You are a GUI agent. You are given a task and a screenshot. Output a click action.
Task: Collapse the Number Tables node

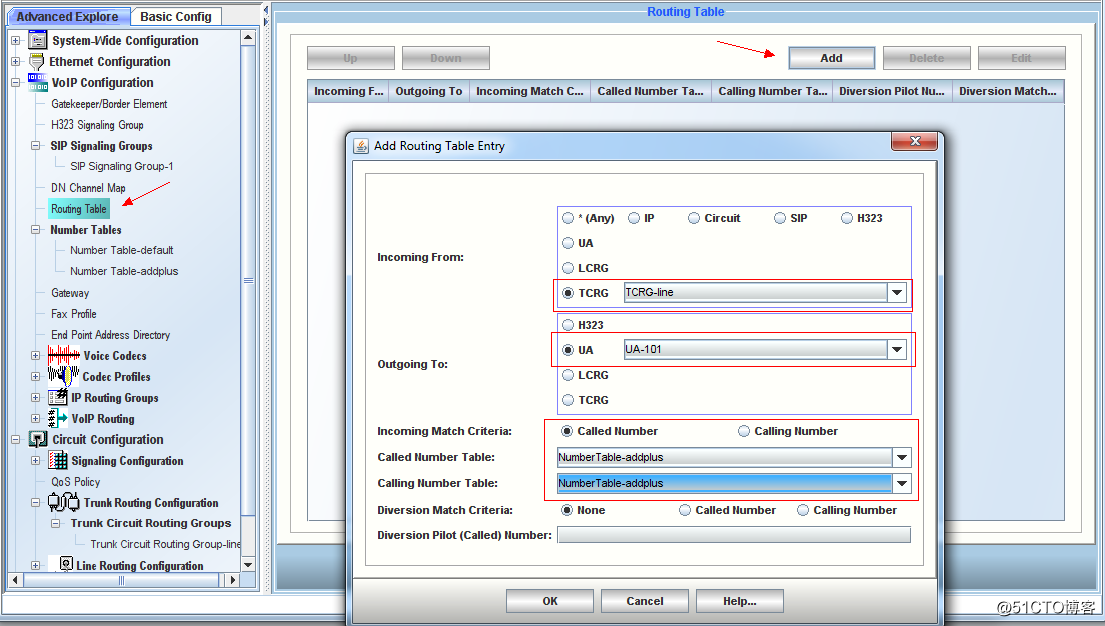pyautogui.click(x=35, y=230)
